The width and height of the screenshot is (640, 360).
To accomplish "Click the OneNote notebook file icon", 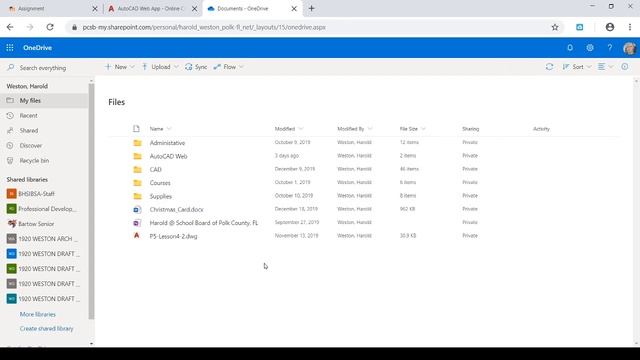I will tap(137, 223).
